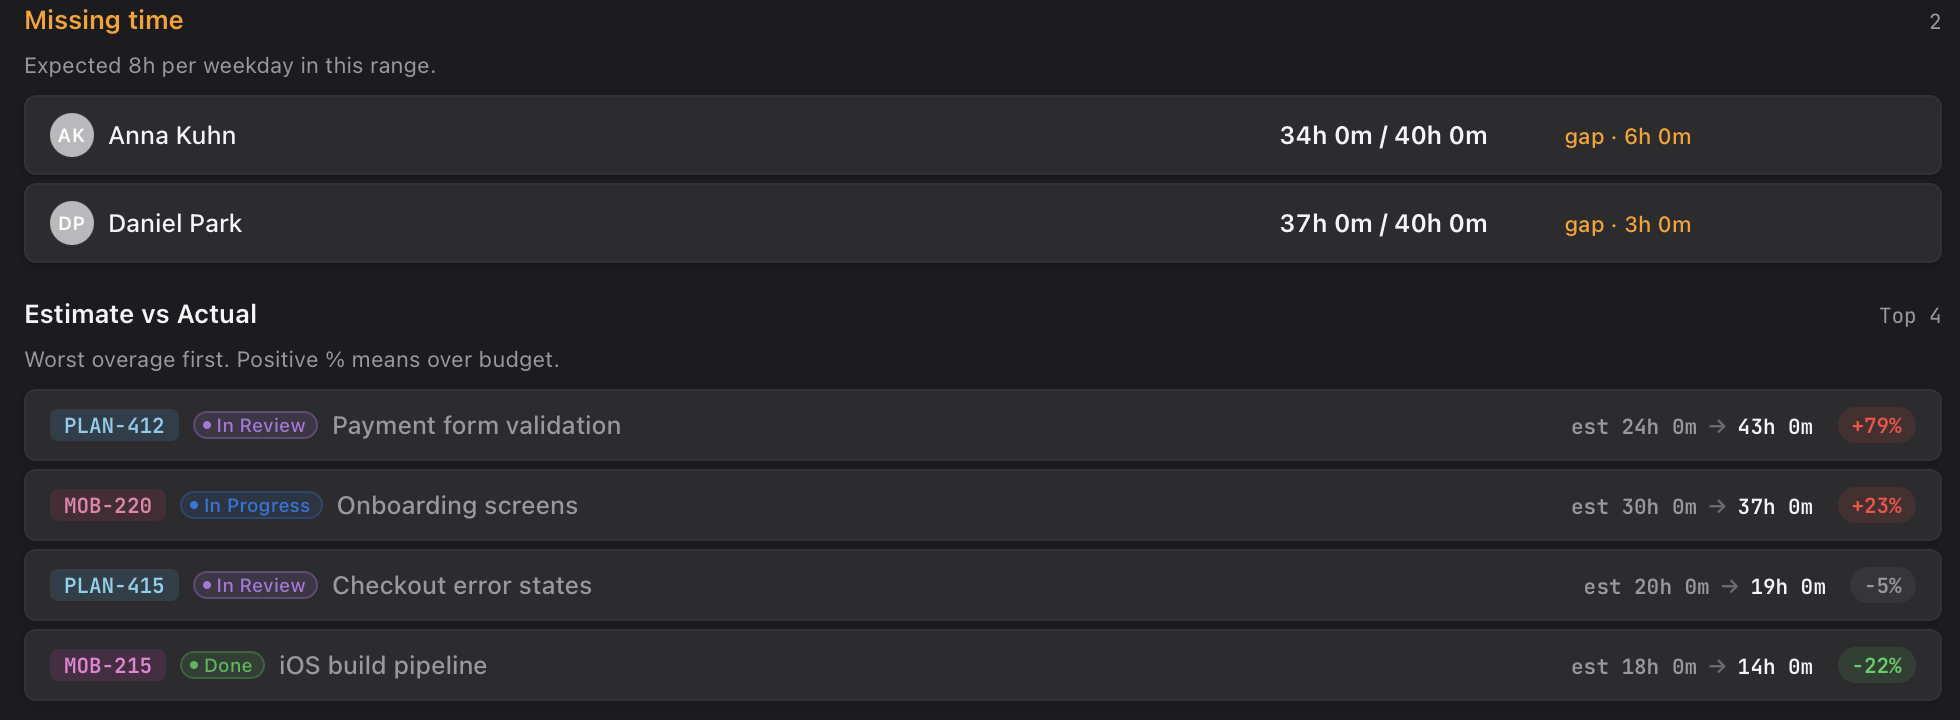Click the +79% overage badge

click(1876, 425)
